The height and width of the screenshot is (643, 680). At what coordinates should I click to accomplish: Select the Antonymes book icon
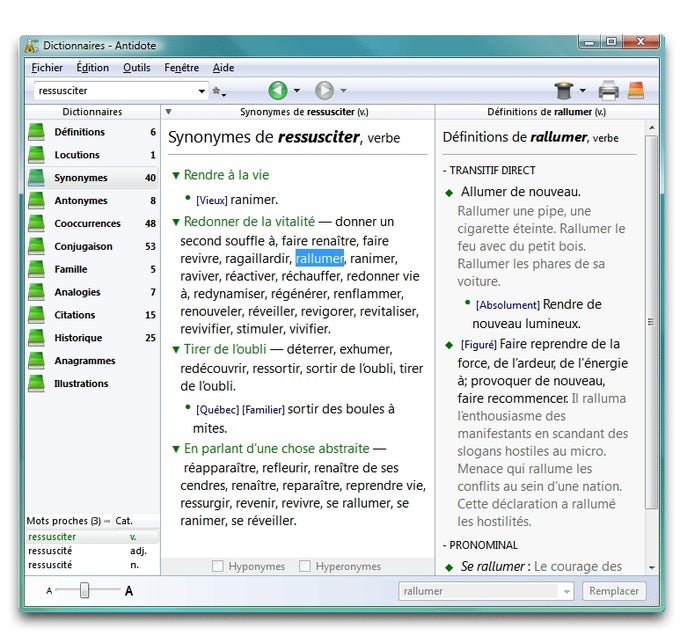(x=36, y=201)
